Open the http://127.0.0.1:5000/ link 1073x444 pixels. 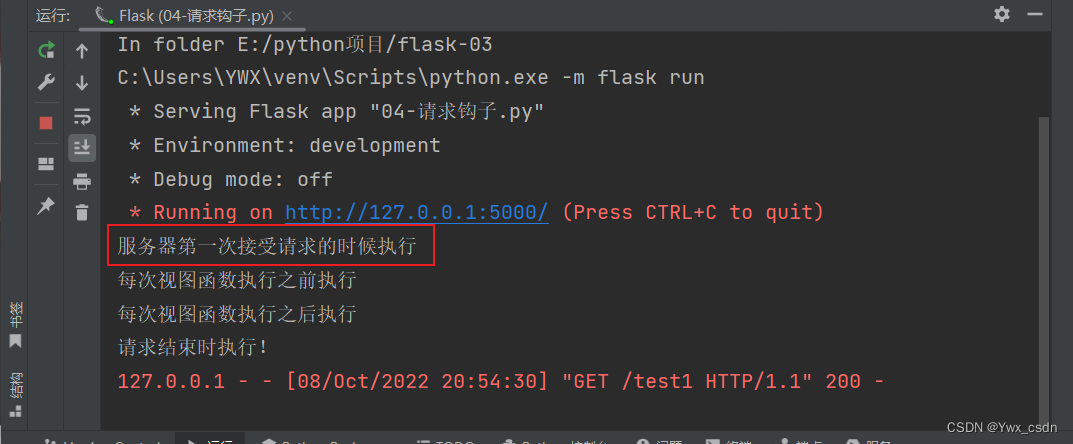point(416,212)
